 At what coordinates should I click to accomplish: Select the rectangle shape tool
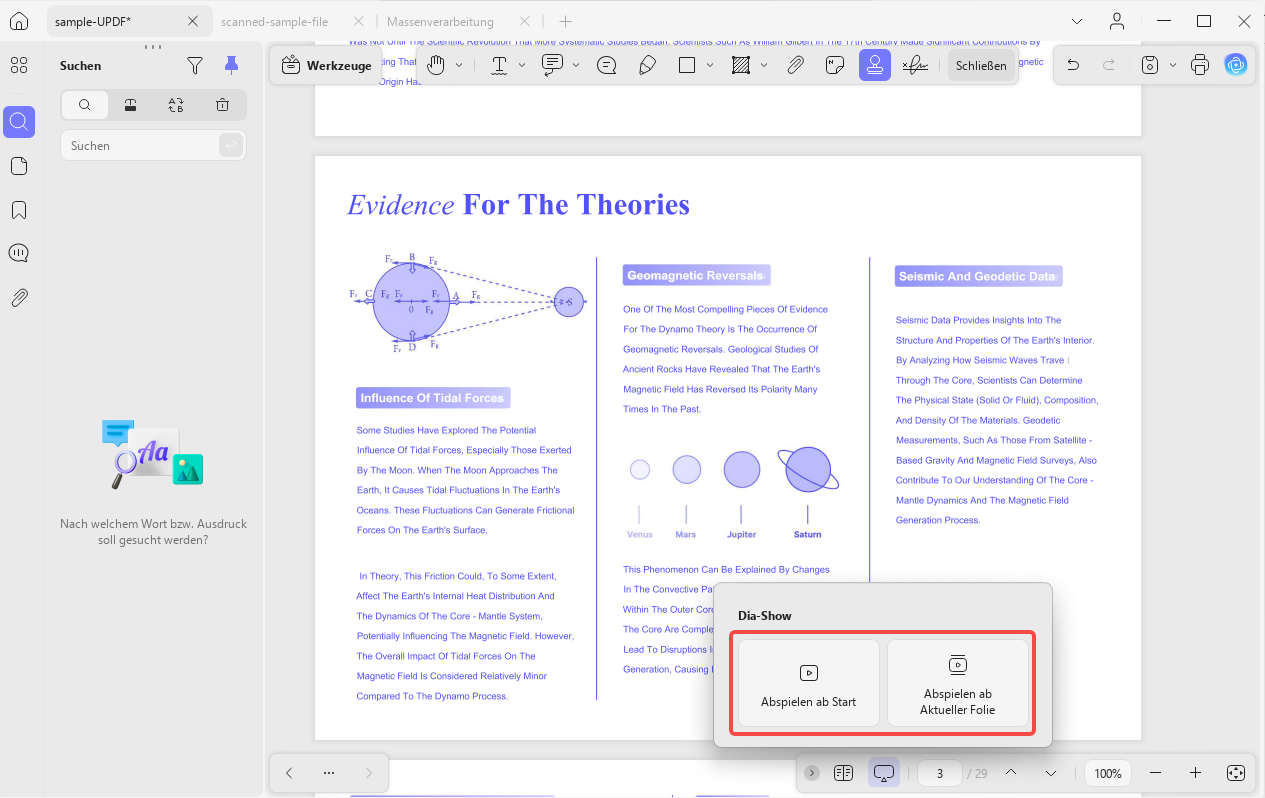tap(687, 65)
